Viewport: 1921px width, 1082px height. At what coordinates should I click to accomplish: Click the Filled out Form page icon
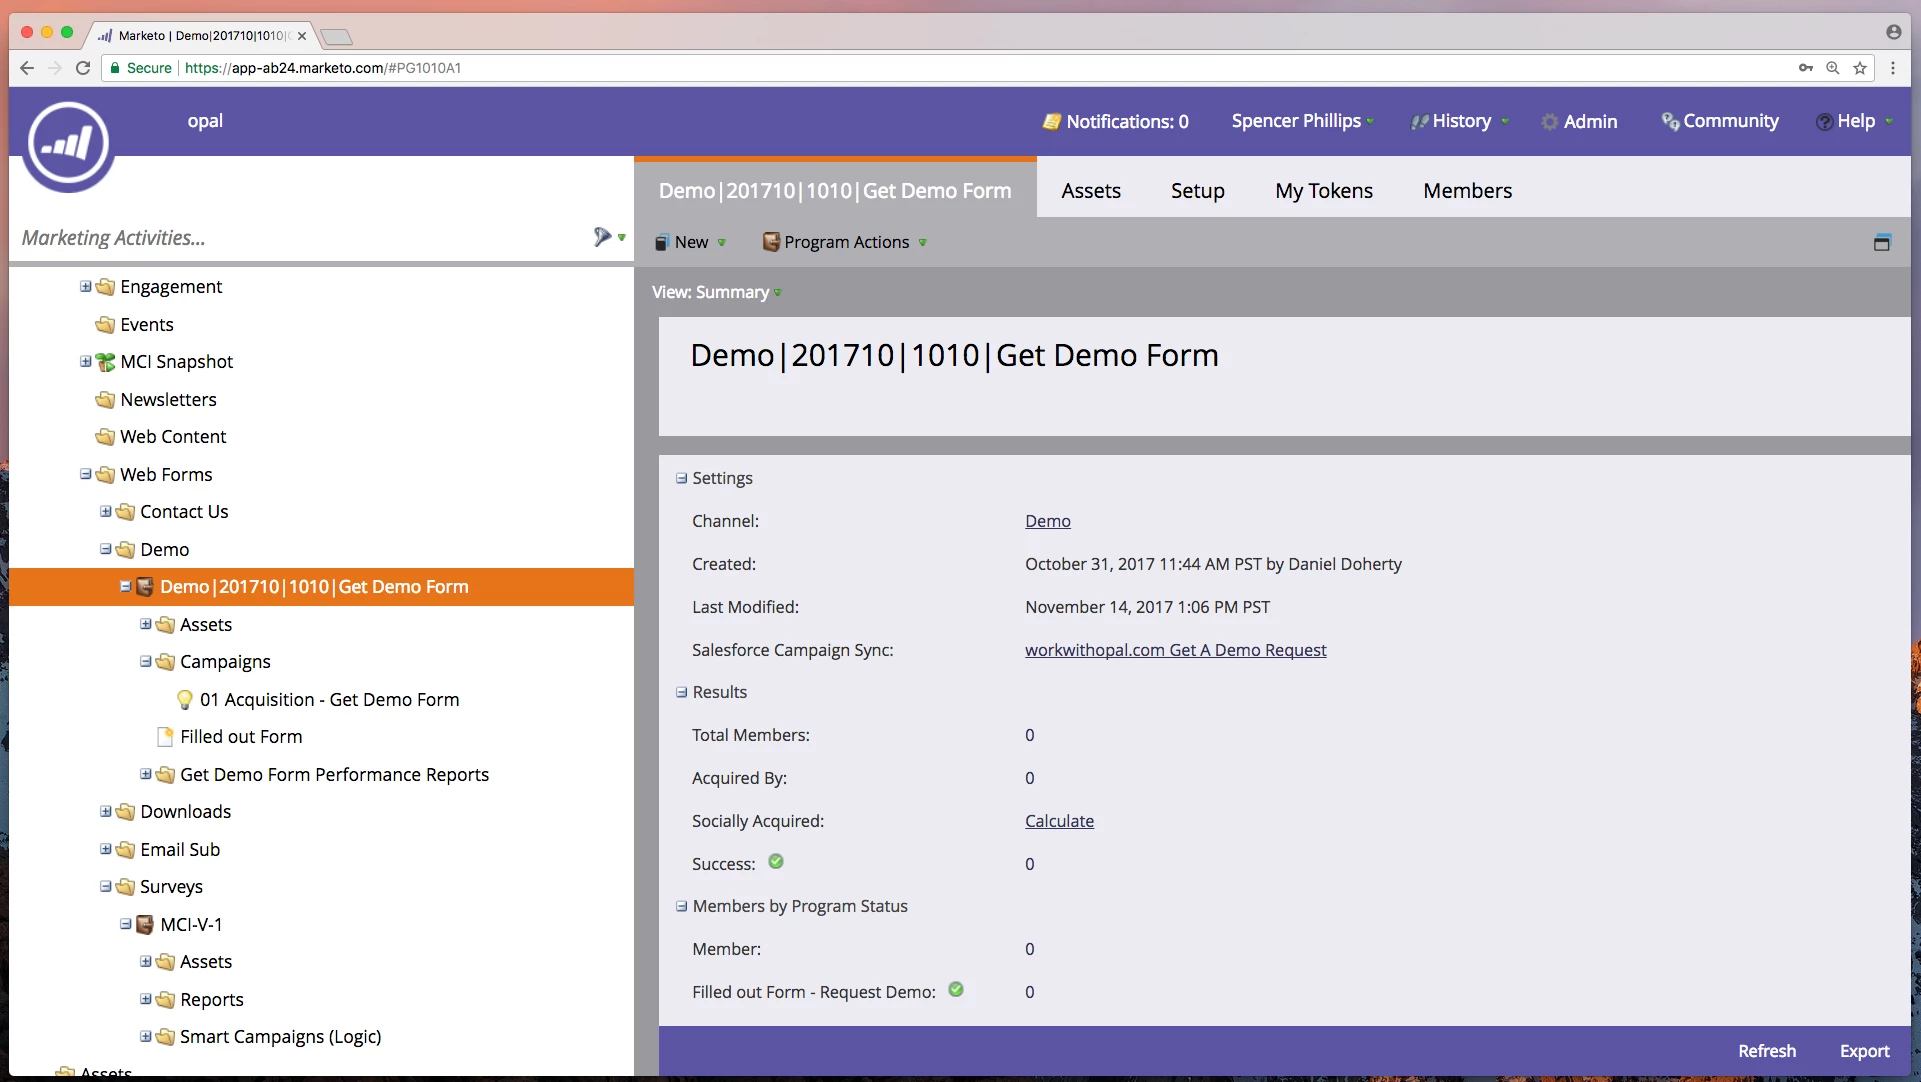[x=165, y=737]
